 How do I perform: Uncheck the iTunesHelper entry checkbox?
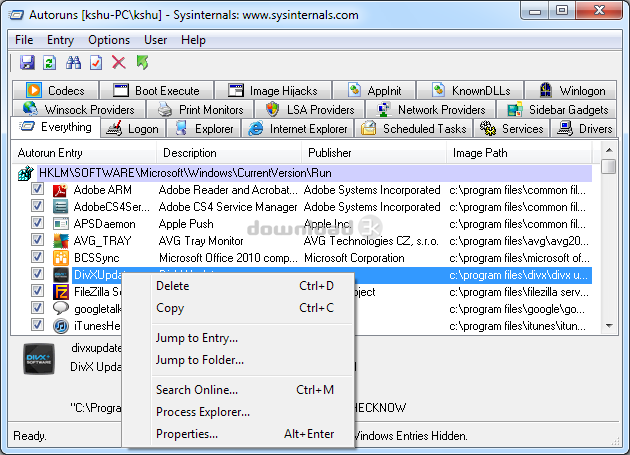point(37,324)
